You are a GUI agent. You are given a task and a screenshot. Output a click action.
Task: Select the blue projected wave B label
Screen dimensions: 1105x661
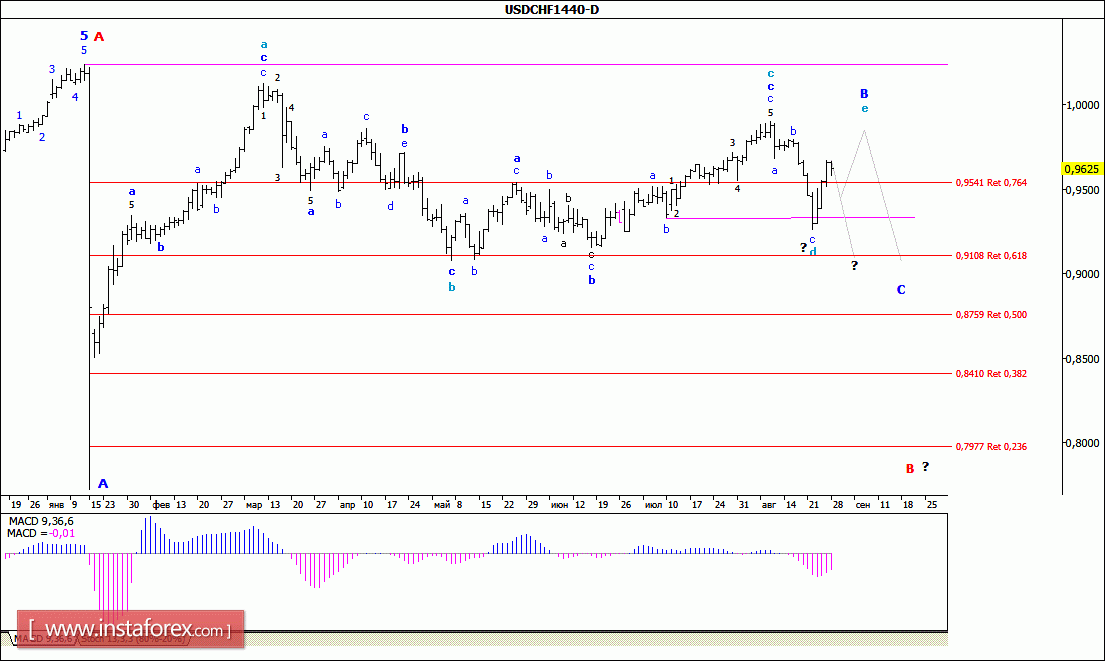click(x=864, y=93)
